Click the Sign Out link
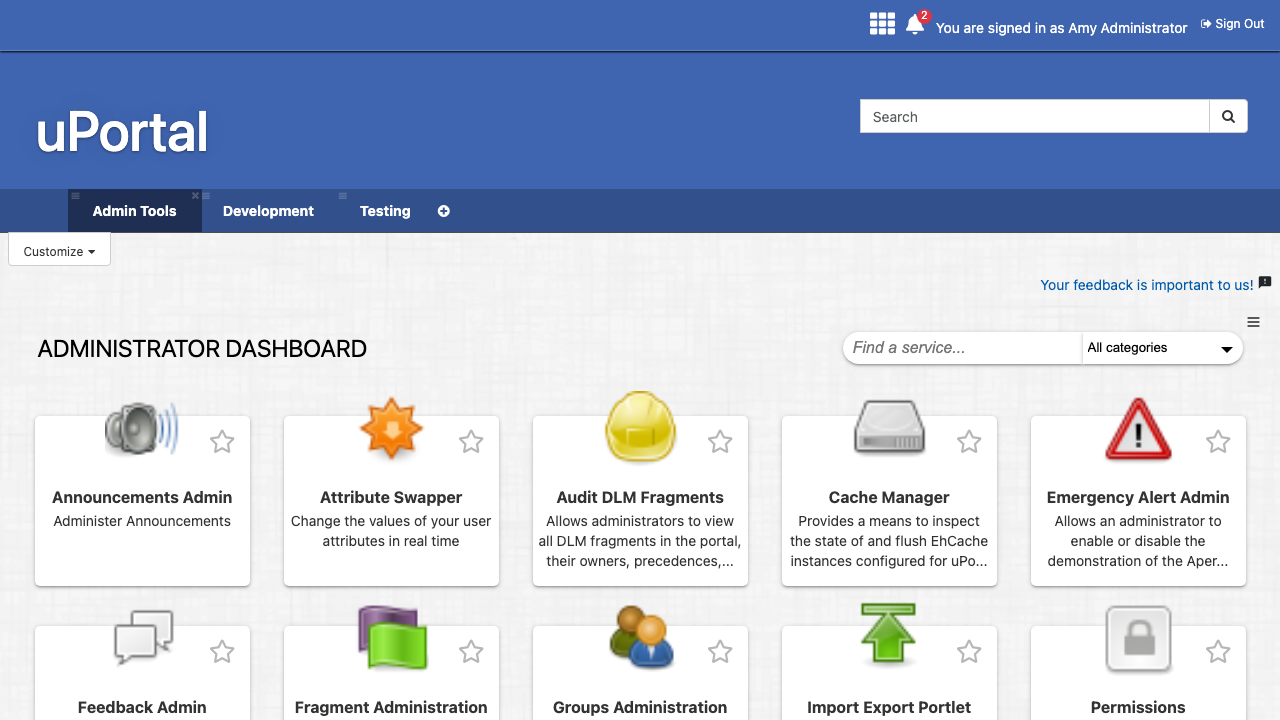This screenshot has height=720, width=1280. pyautogui.click(x=1233, y=24)
